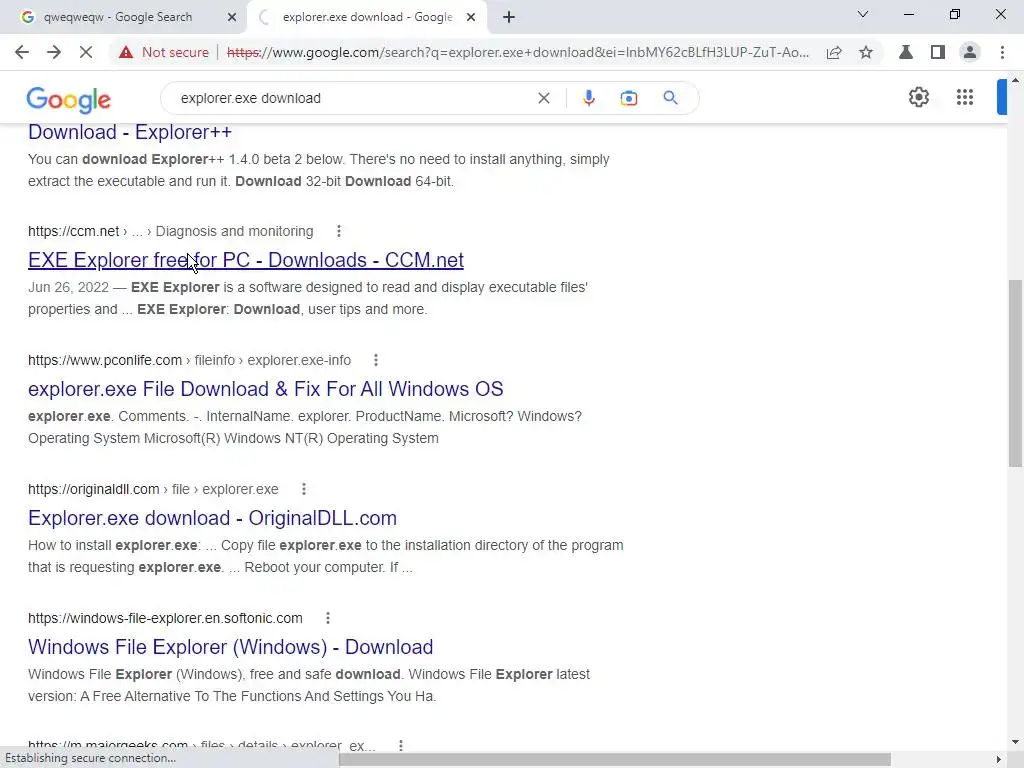Go to Google home via logo

pyautogui.click(x=69, y=99)
